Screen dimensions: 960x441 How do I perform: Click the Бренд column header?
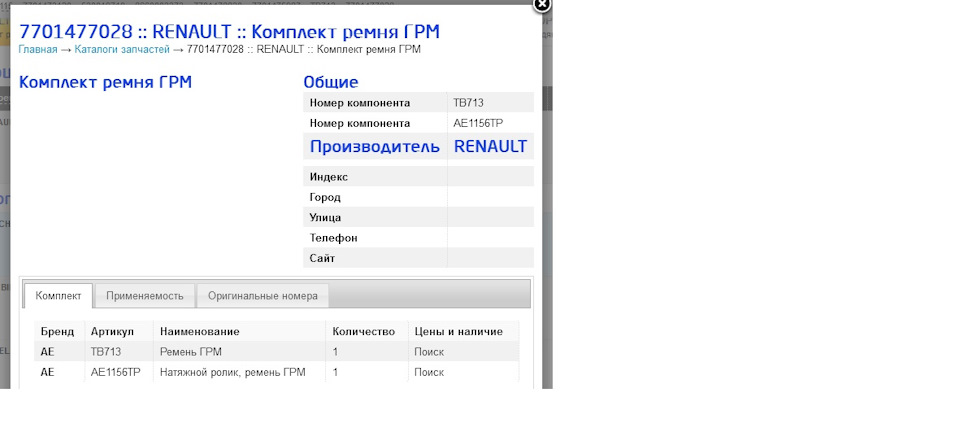(58, 331)
